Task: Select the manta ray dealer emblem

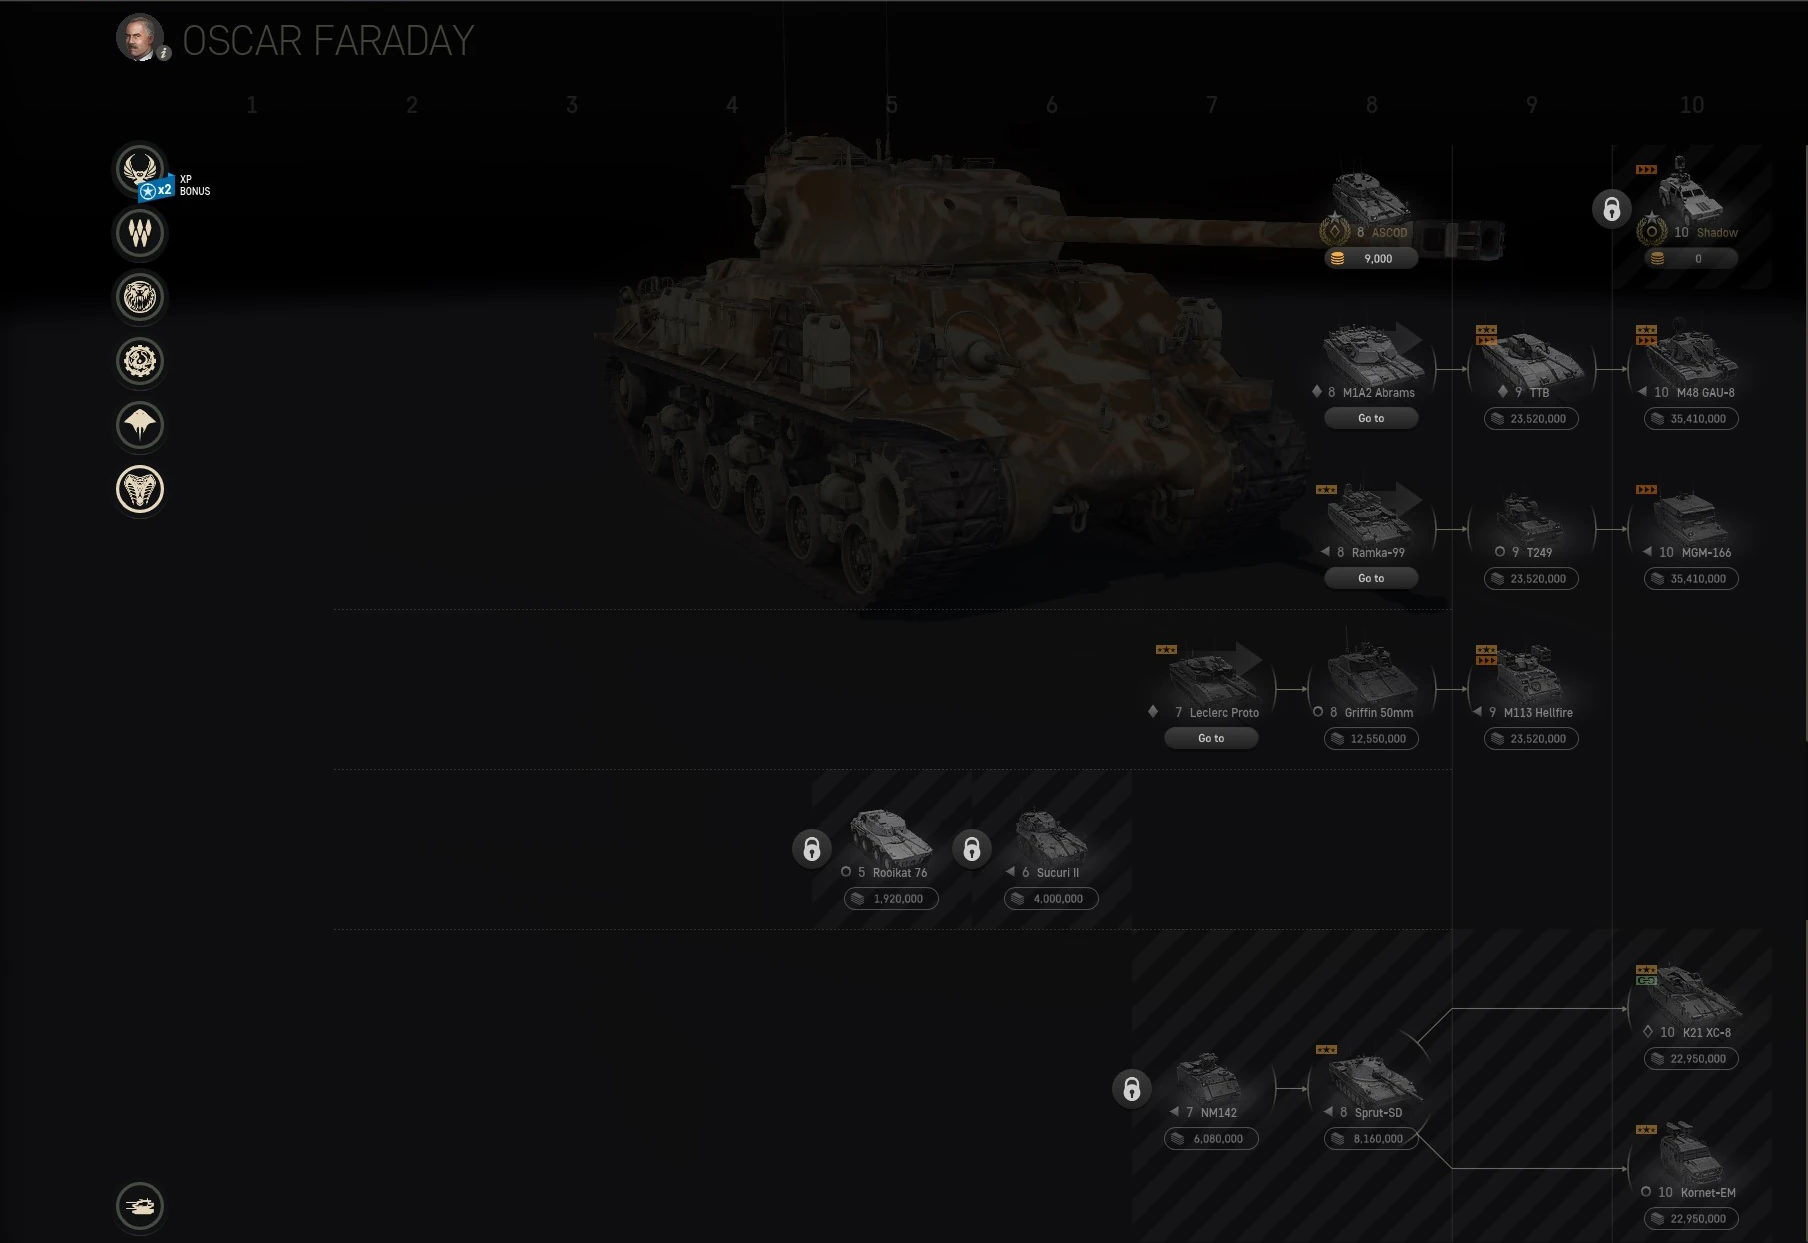Action: click(140, 425)
